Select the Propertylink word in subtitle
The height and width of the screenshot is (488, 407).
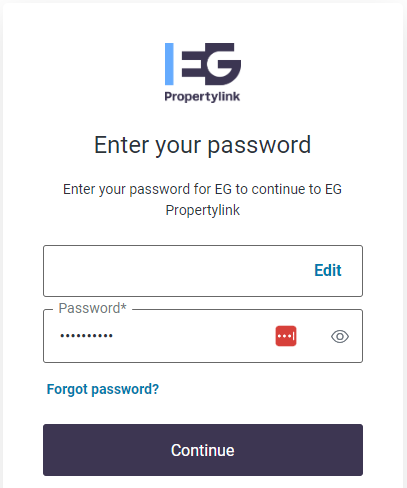[203, 210]
